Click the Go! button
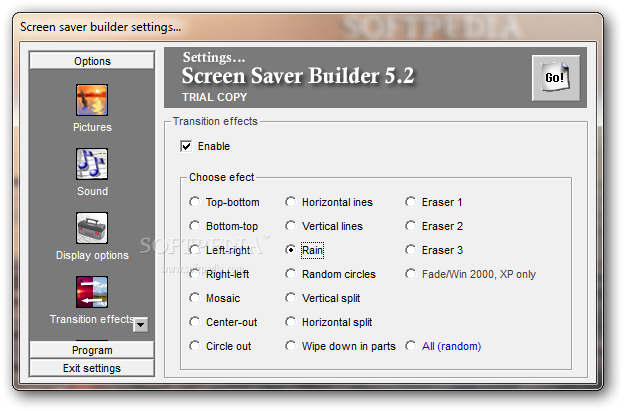The height and width of the screenshot is (411, 624). click(556, 78)
